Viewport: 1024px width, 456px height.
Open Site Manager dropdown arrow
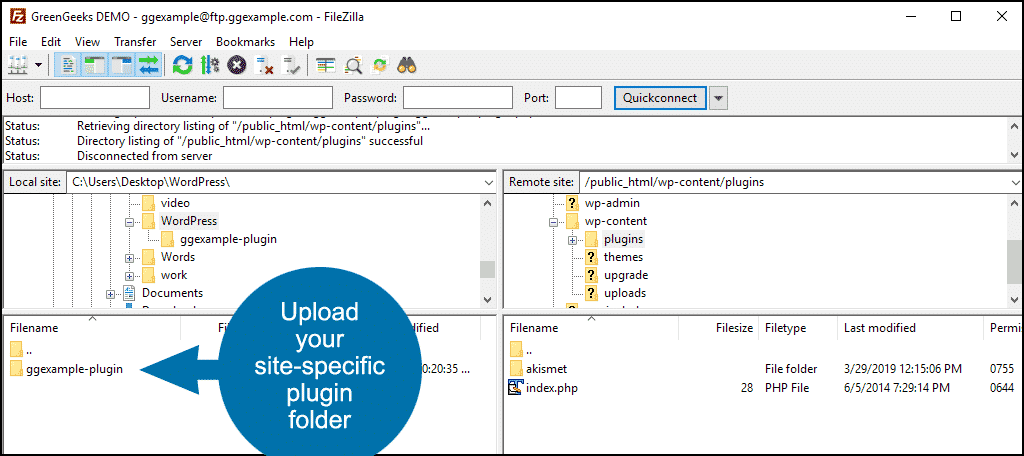point(38,65)
